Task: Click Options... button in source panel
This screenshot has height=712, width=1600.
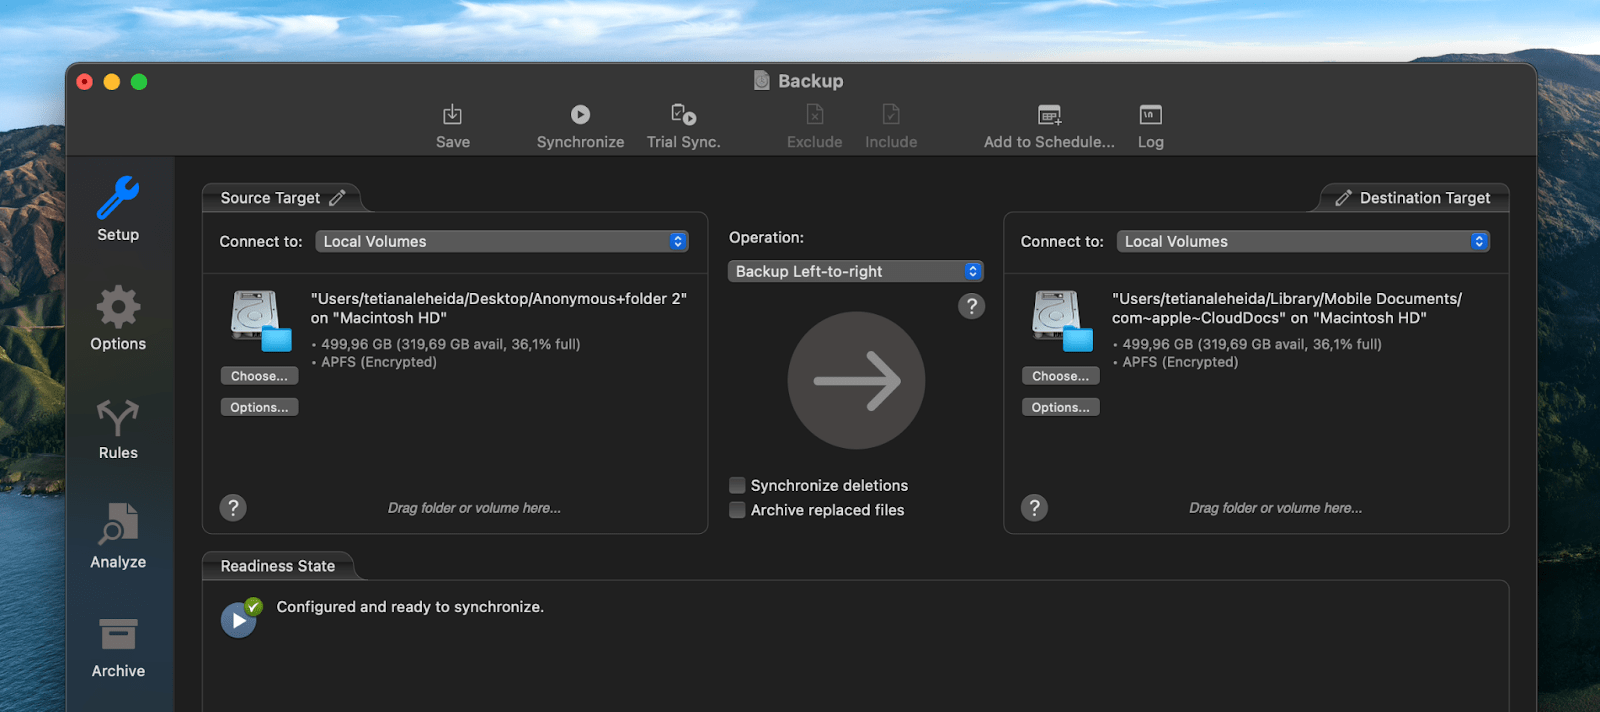Action: 259,407
